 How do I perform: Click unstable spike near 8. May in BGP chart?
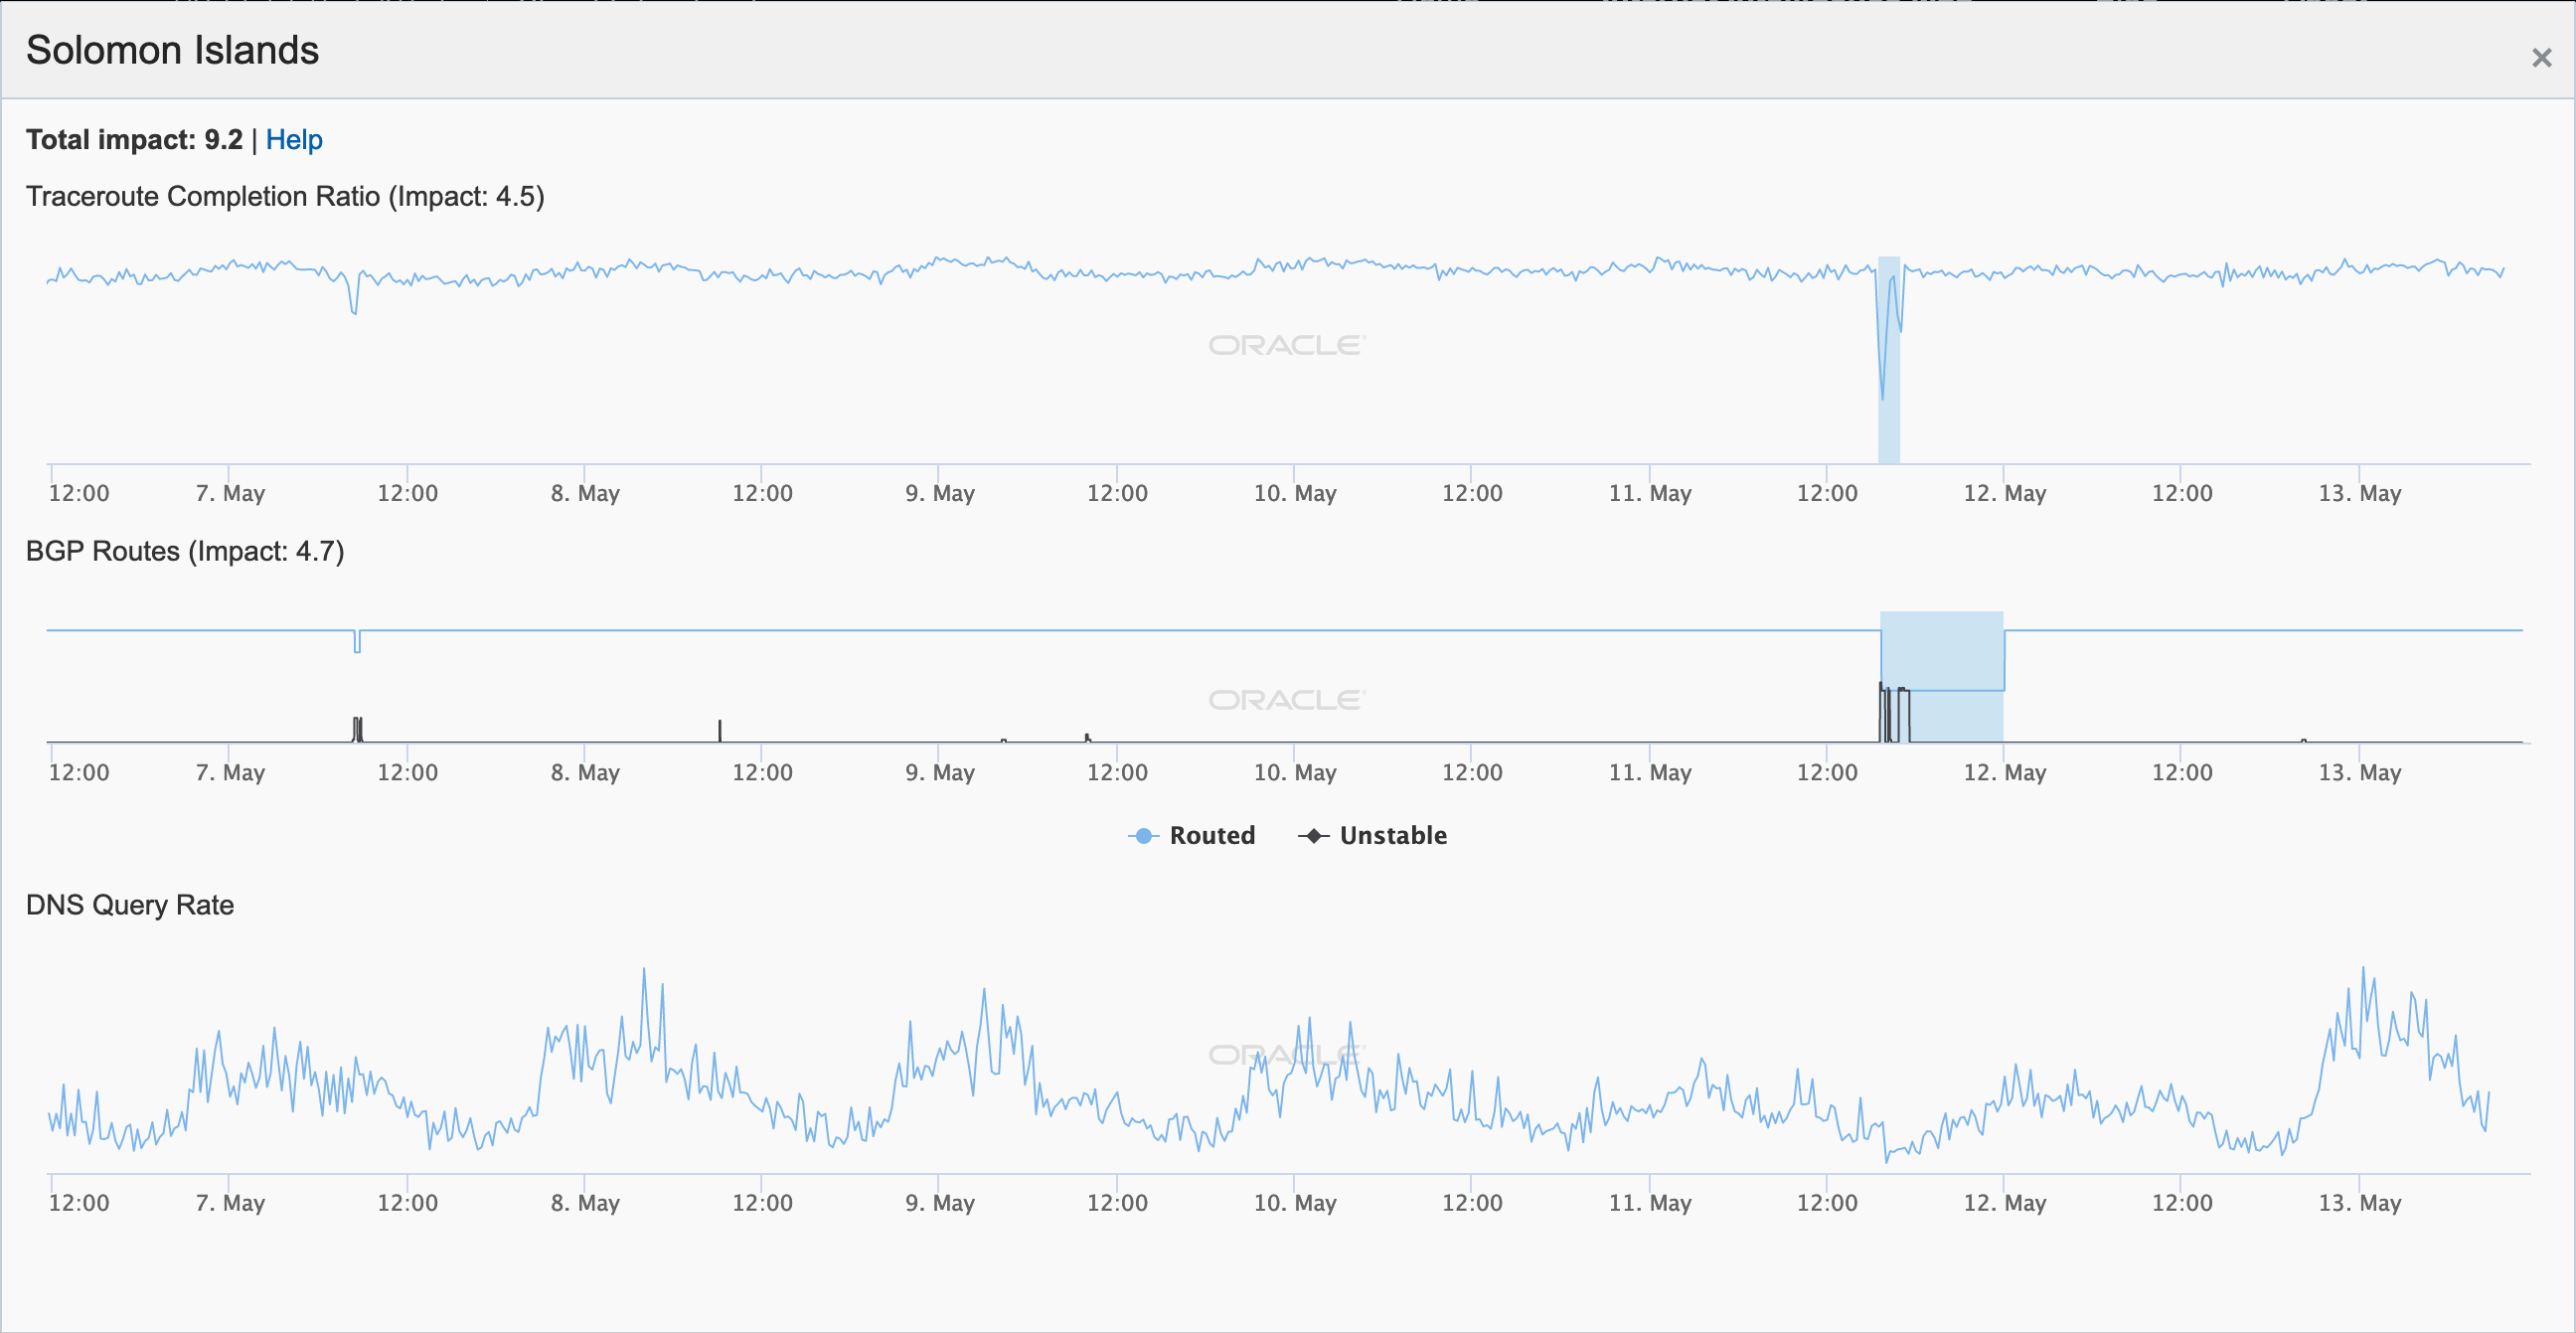(x=720, y=730)
